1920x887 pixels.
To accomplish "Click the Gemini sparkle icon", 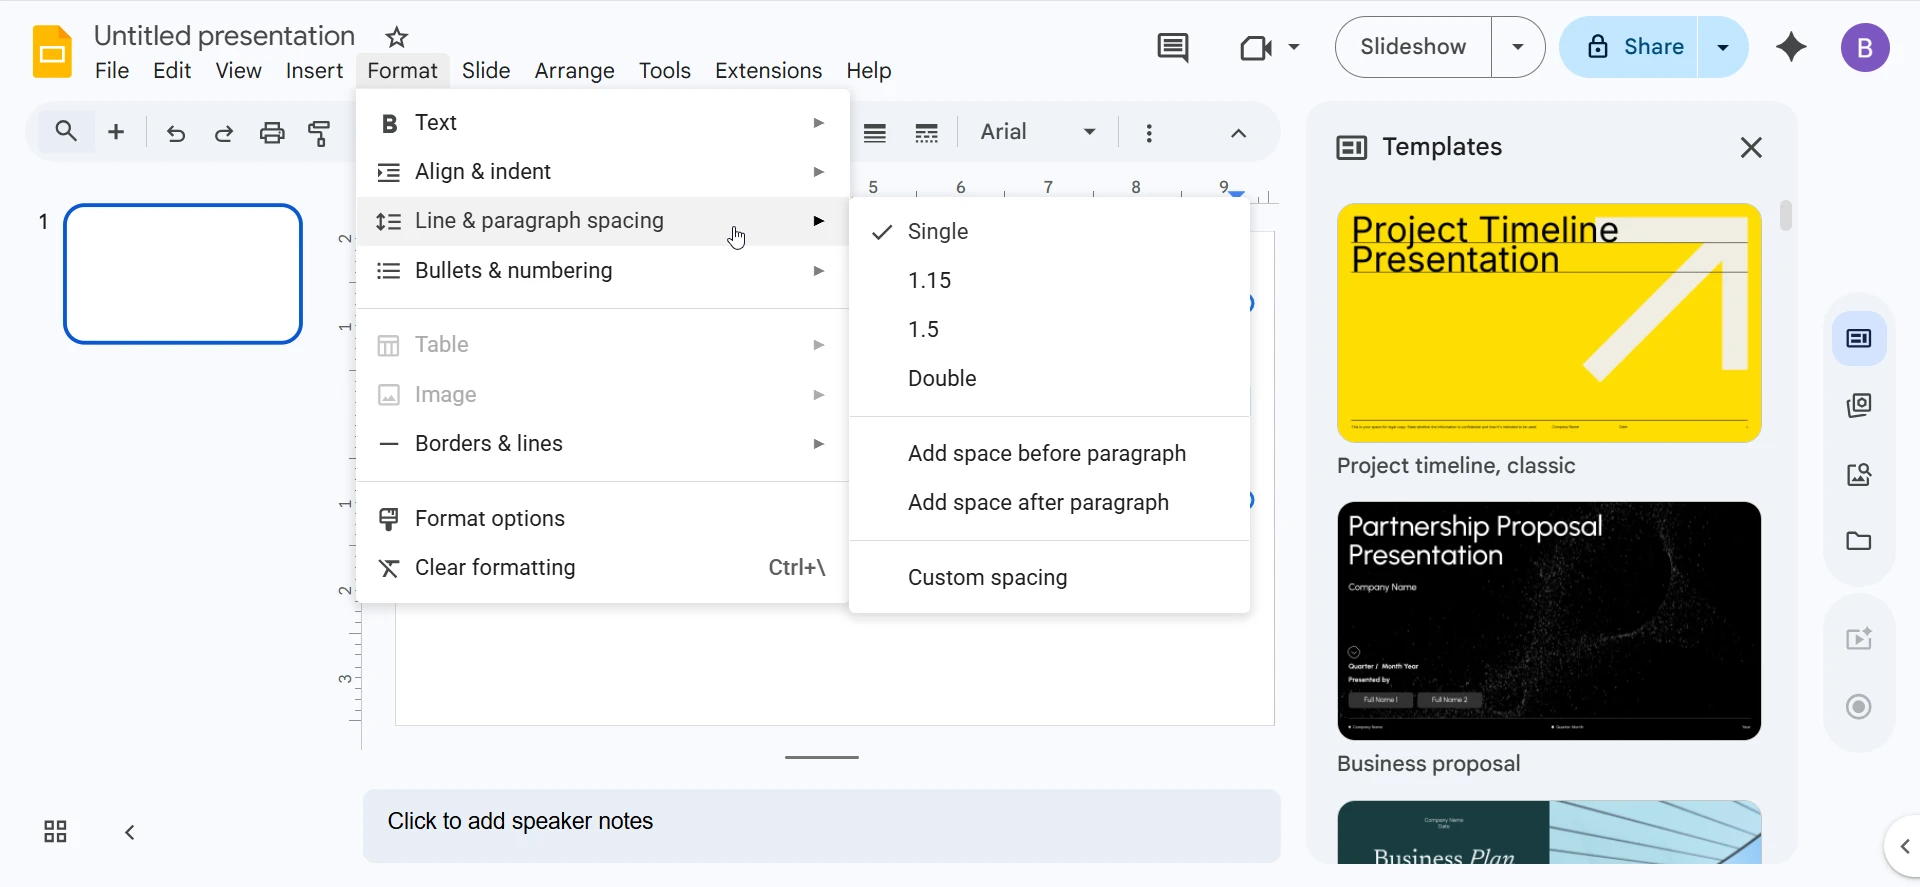I will pos(1791,47).
